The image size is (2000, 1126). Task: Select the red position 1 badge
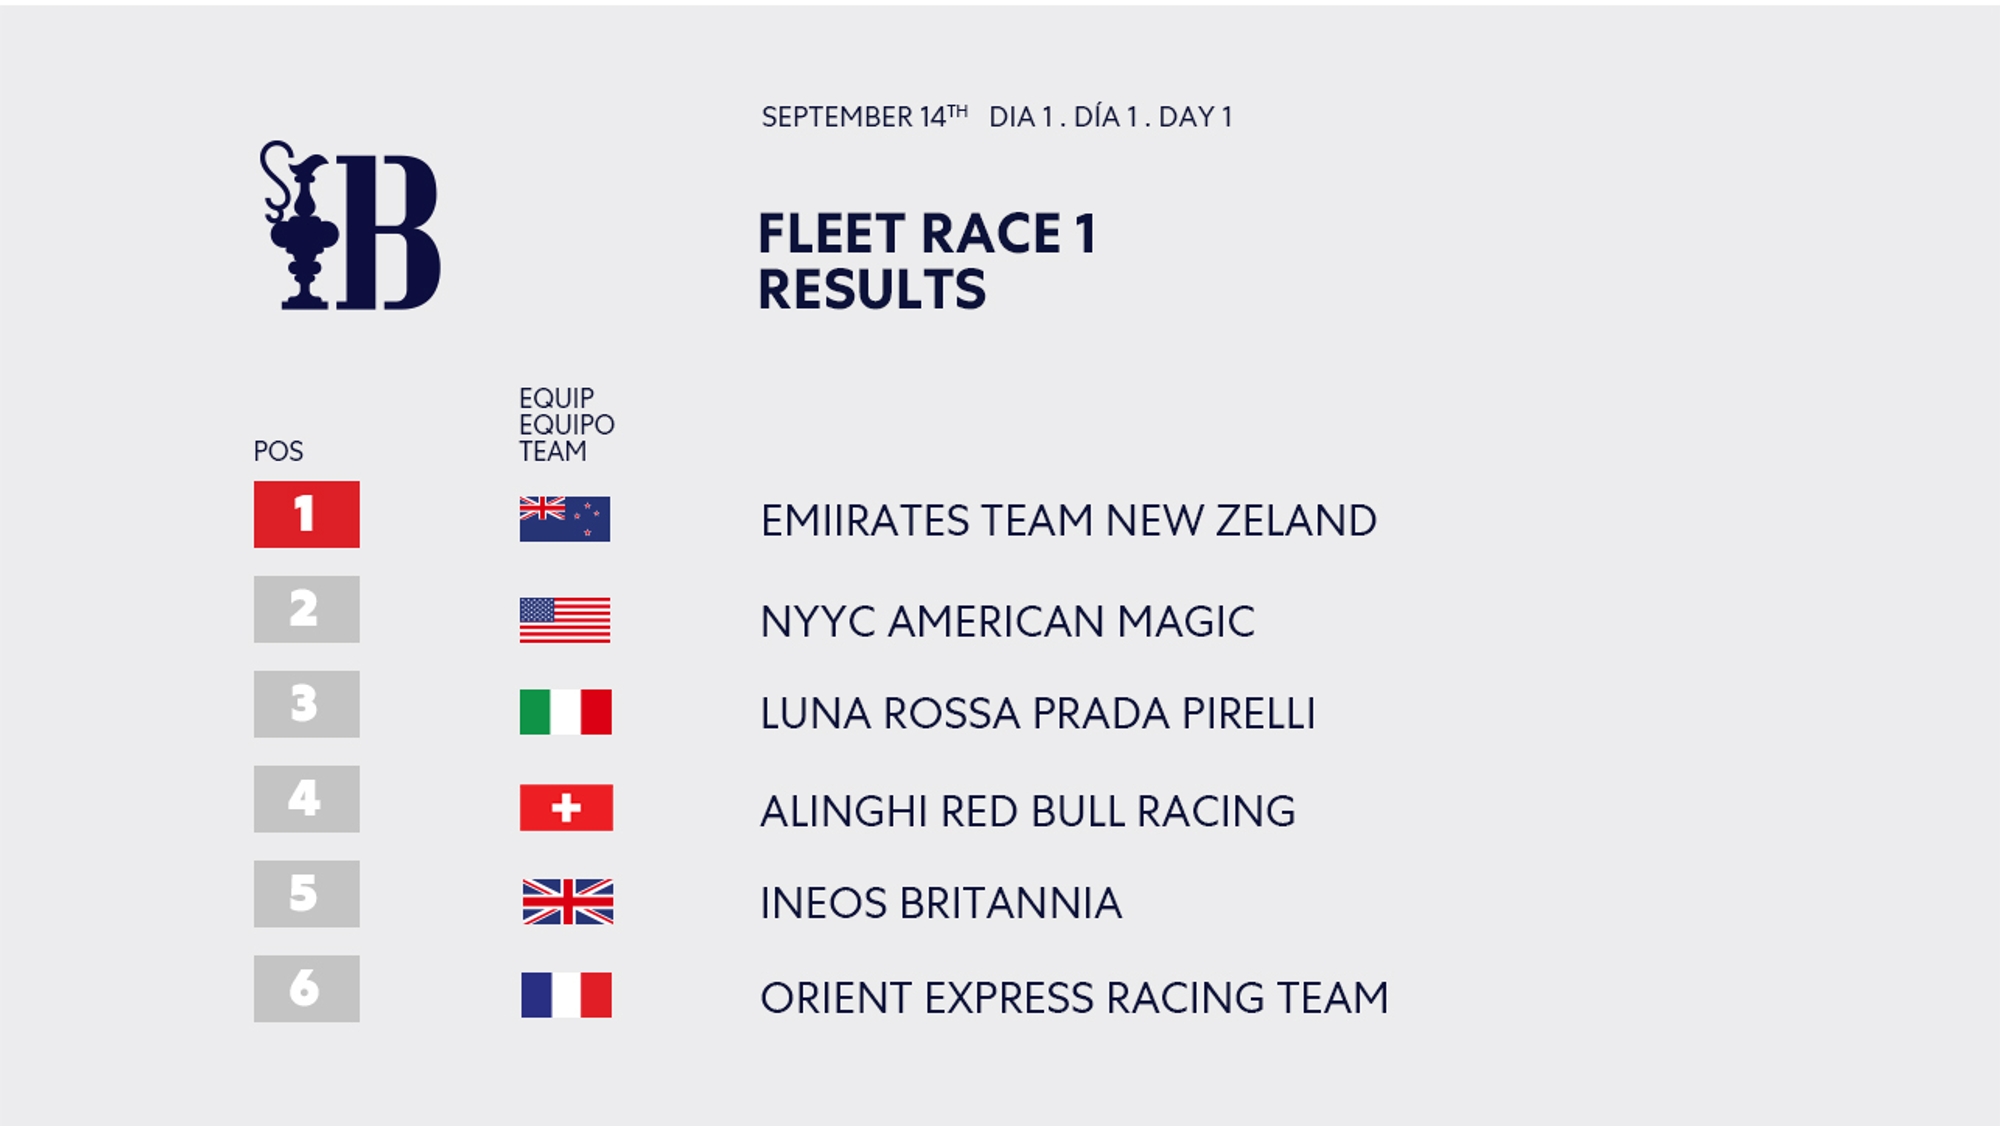(307, 514)
